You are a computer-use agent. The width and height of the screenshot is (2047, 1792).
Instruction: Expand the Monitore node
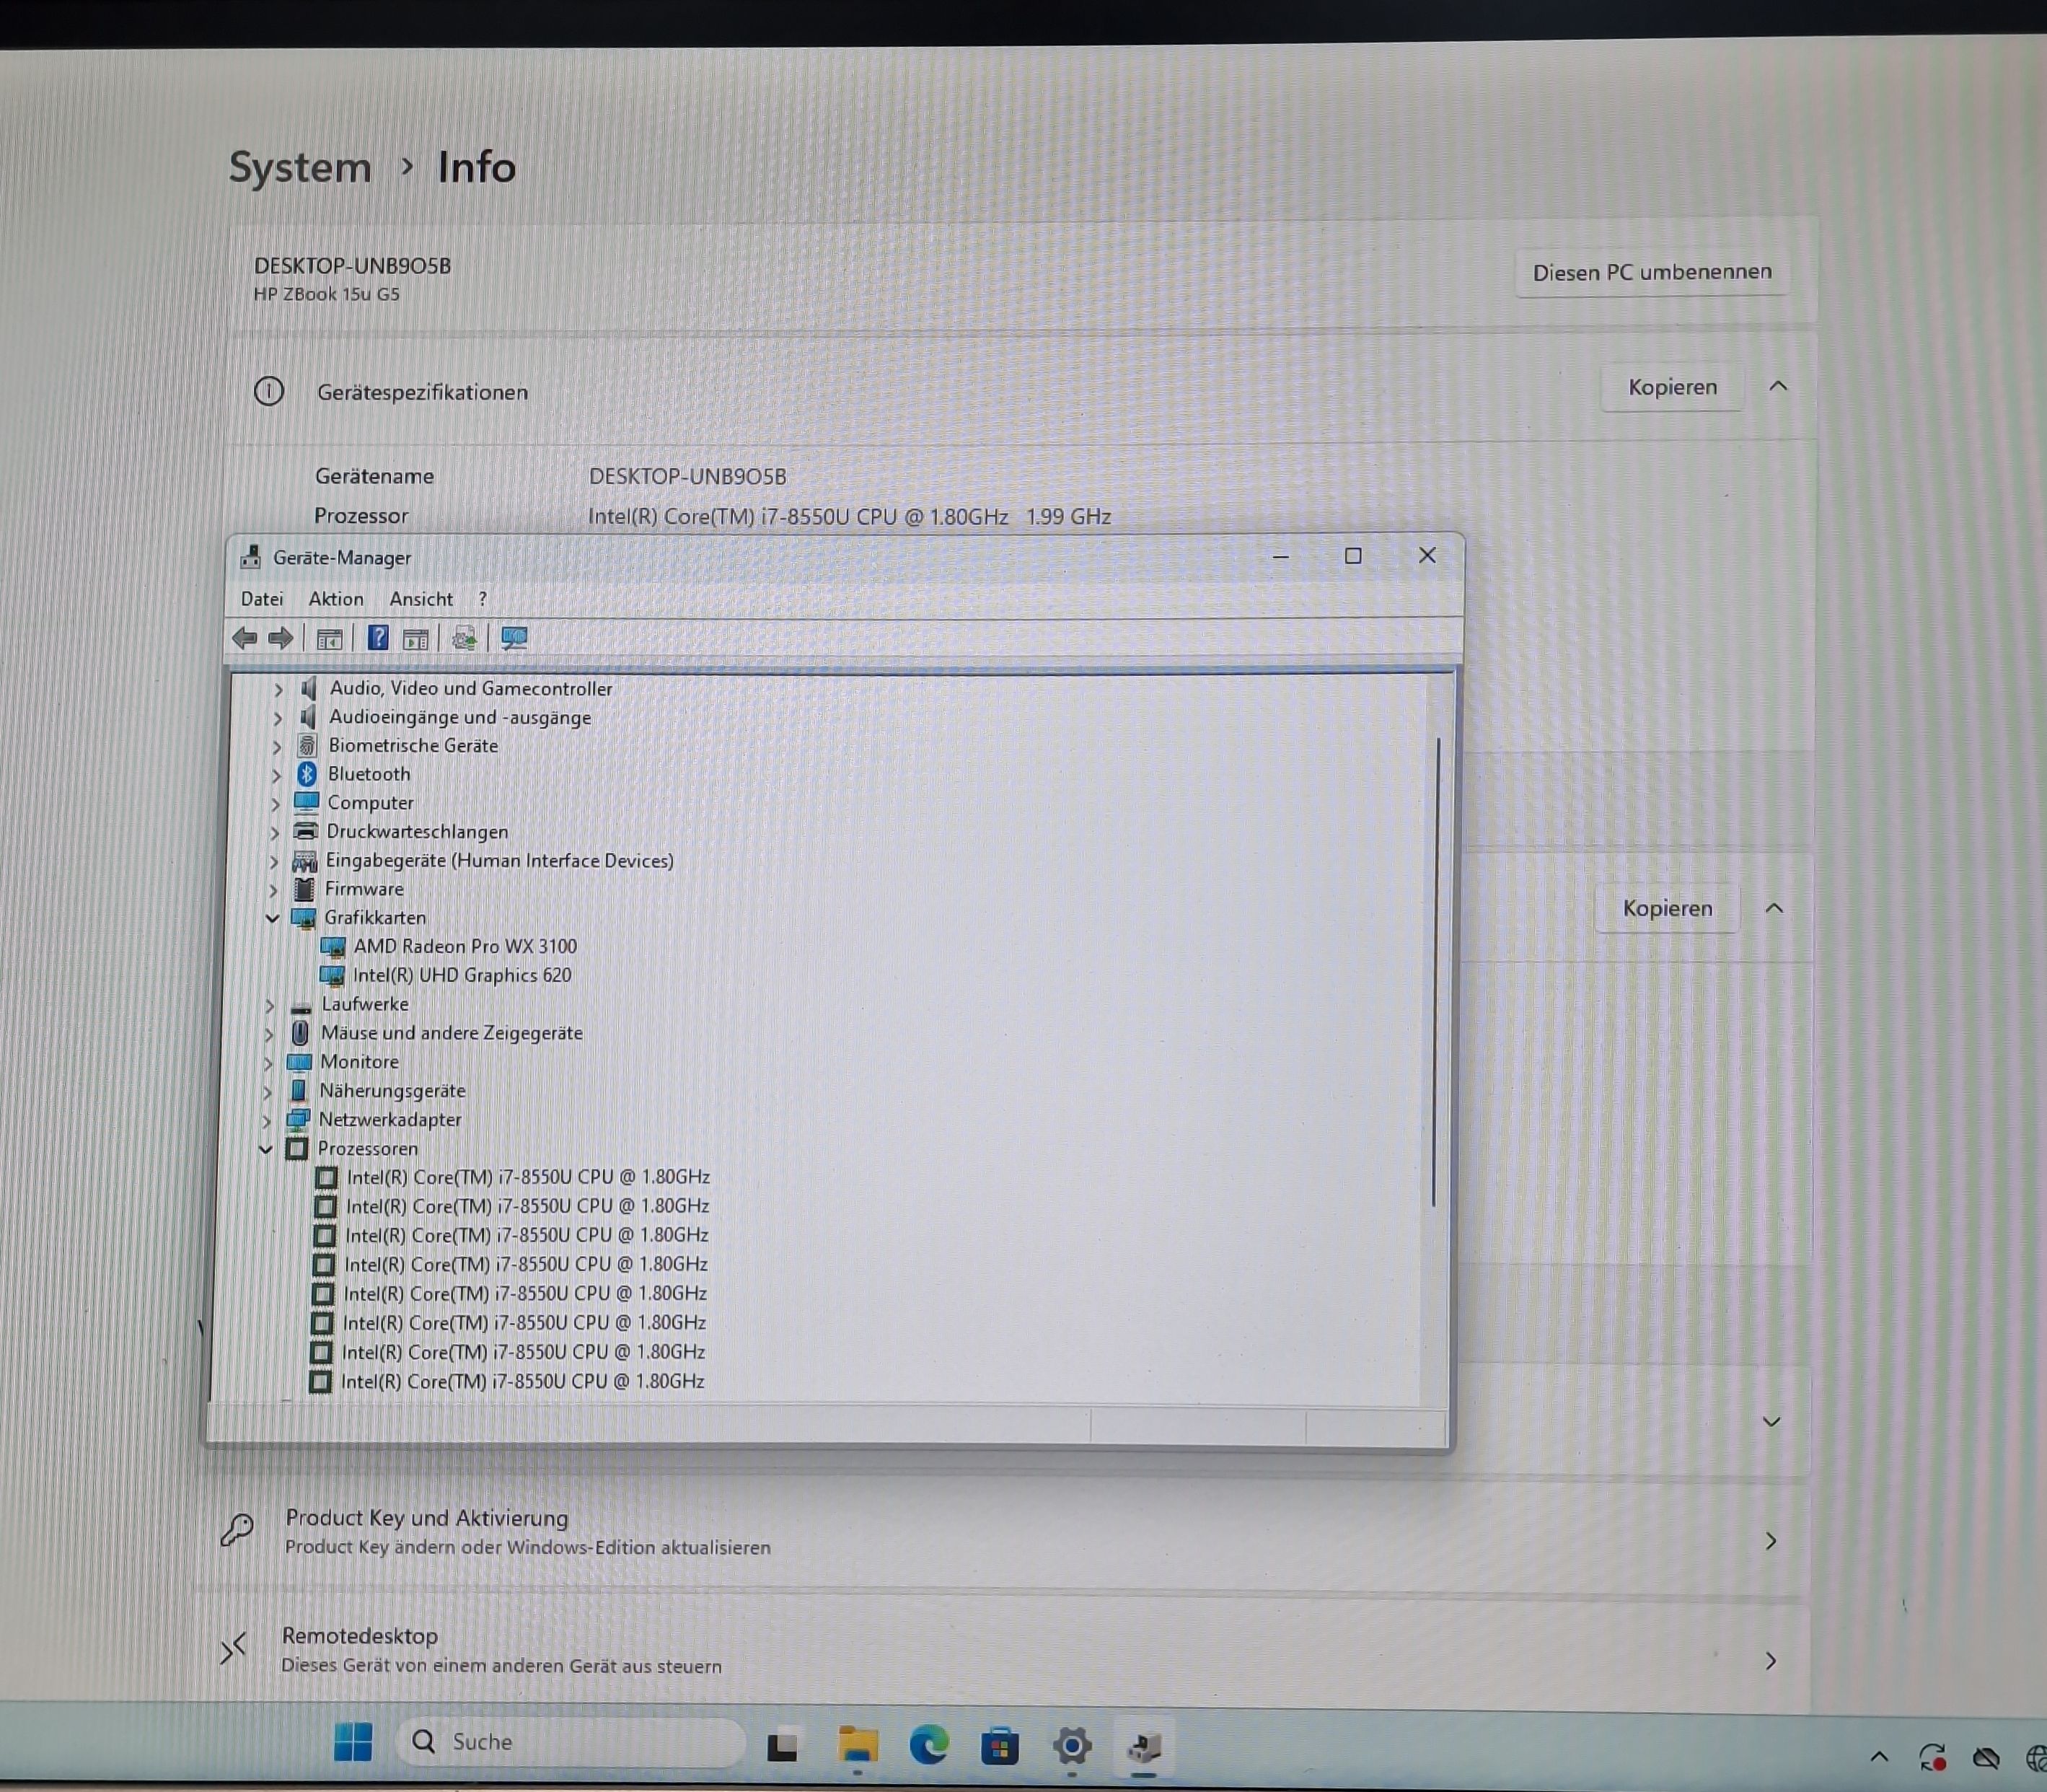click(x=267, y=1063)
